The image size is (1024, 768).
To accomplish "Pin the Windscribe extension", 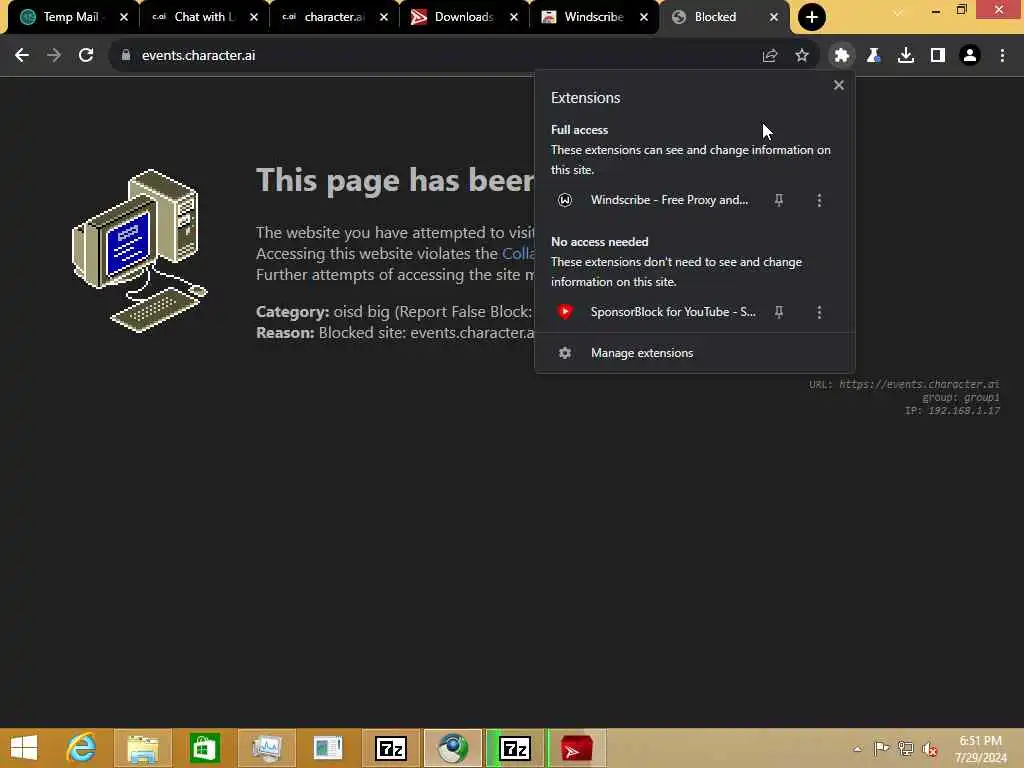I will [779, 200].
